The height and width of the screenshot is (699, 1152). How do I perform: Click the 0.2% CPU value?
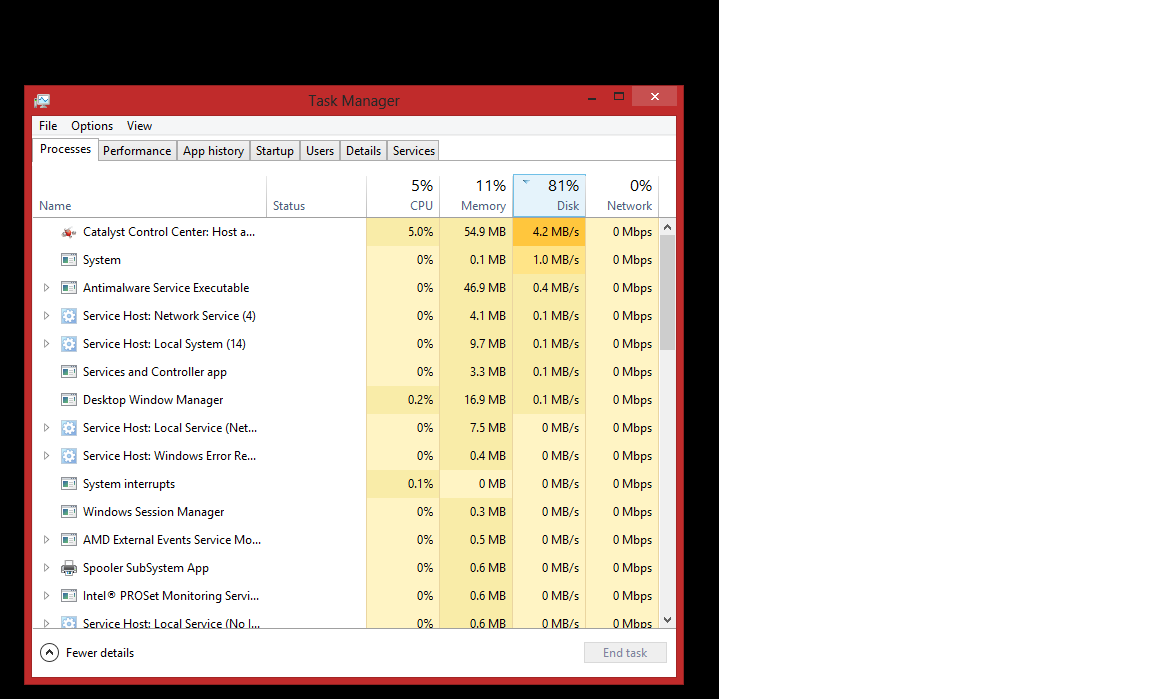pyautogui.click(x=420, y=400)
